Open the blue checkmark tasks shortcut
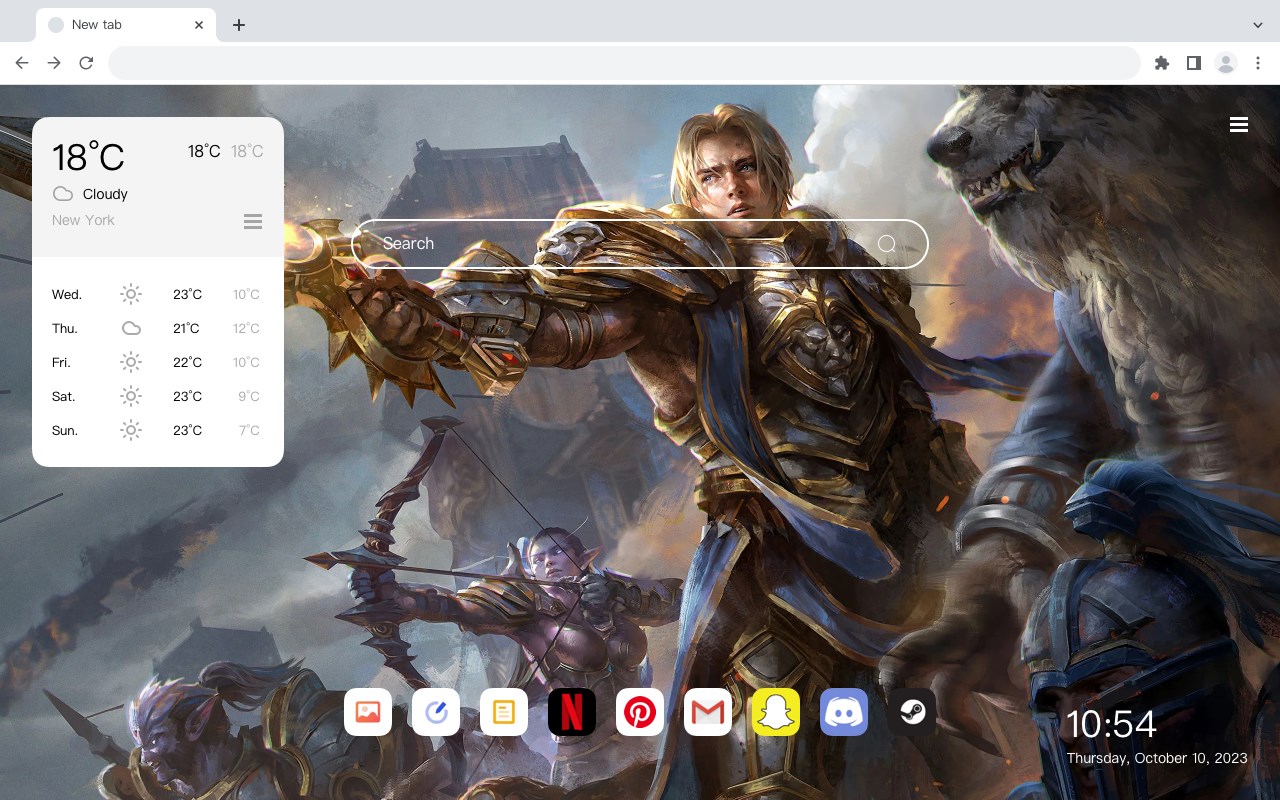The height and width of the screenshot is (800, 1280). coord(436,712)
